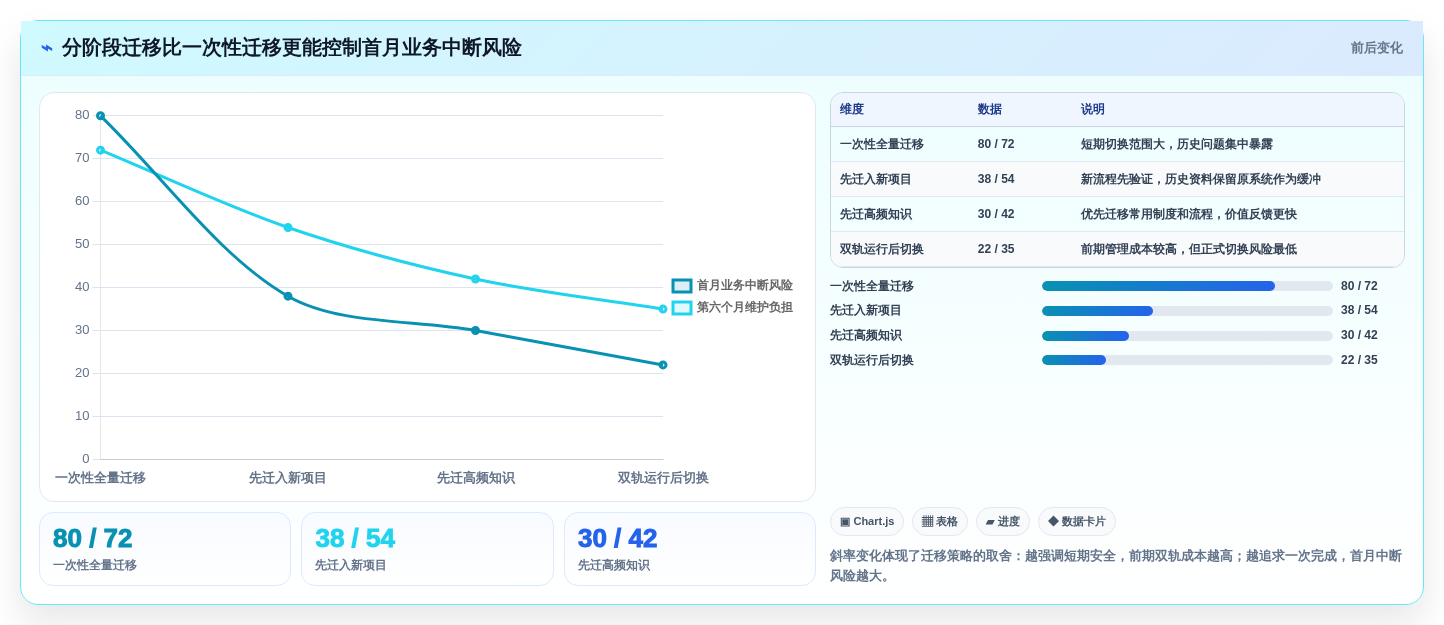Viewport: 1444px width, 625px height.
Task: Click table cell 22 / 35
Action: pyautogui.click(x=996, y=249)
